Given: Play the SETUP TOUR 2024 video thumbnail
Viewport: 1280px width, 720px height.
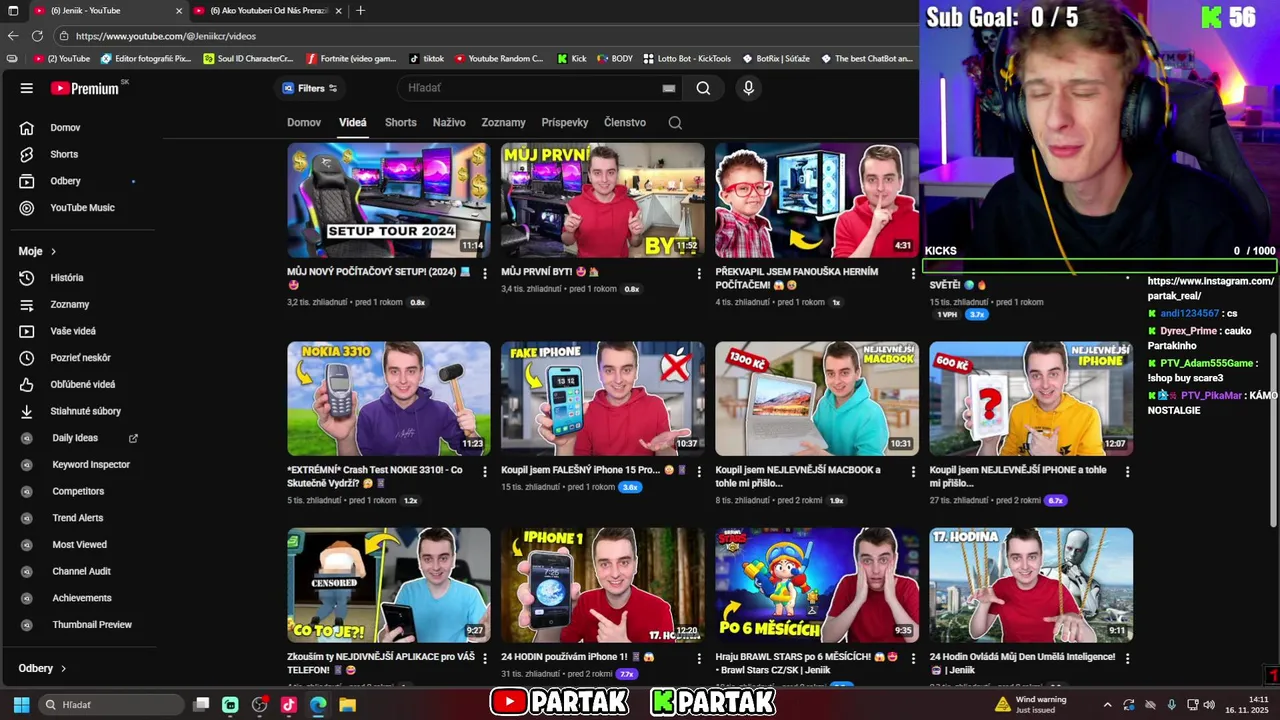Looking at the screenshot, I should pyautogui.click(x=389, y=200).
